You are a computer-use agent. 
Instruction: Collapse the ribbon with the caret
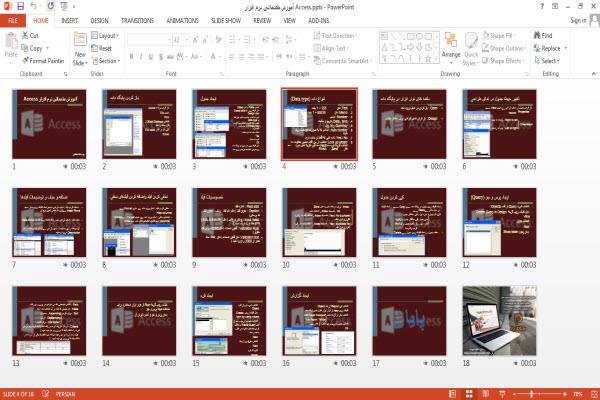(593, 73)
